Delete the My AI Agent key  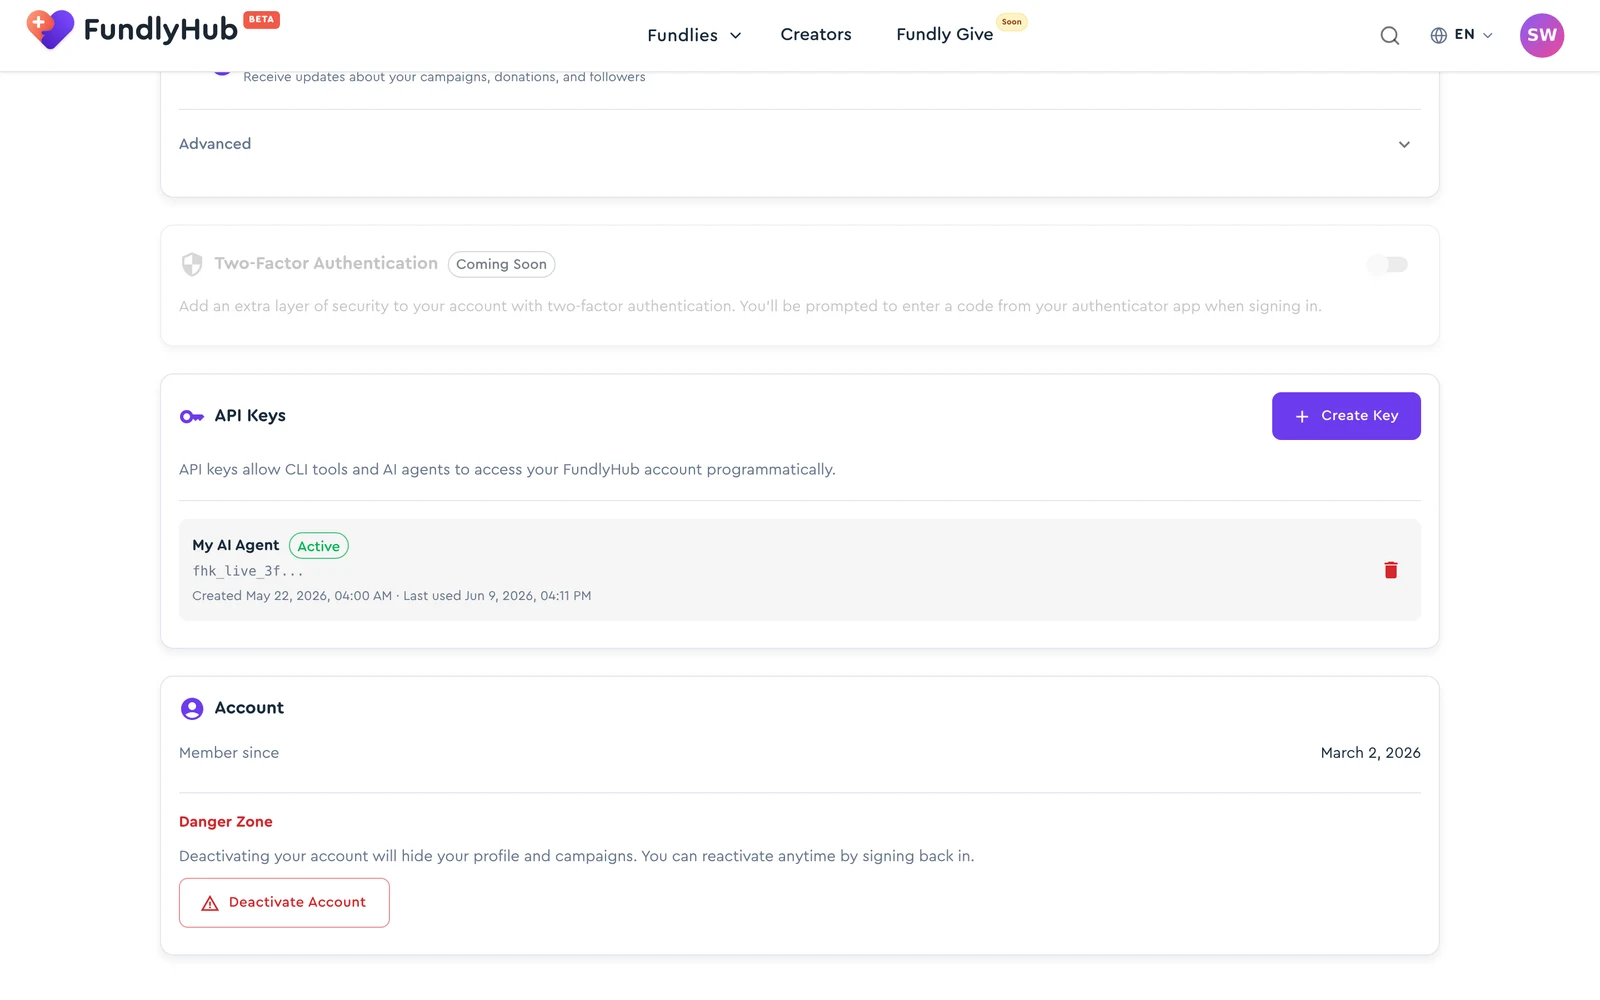pos(1391,570)
